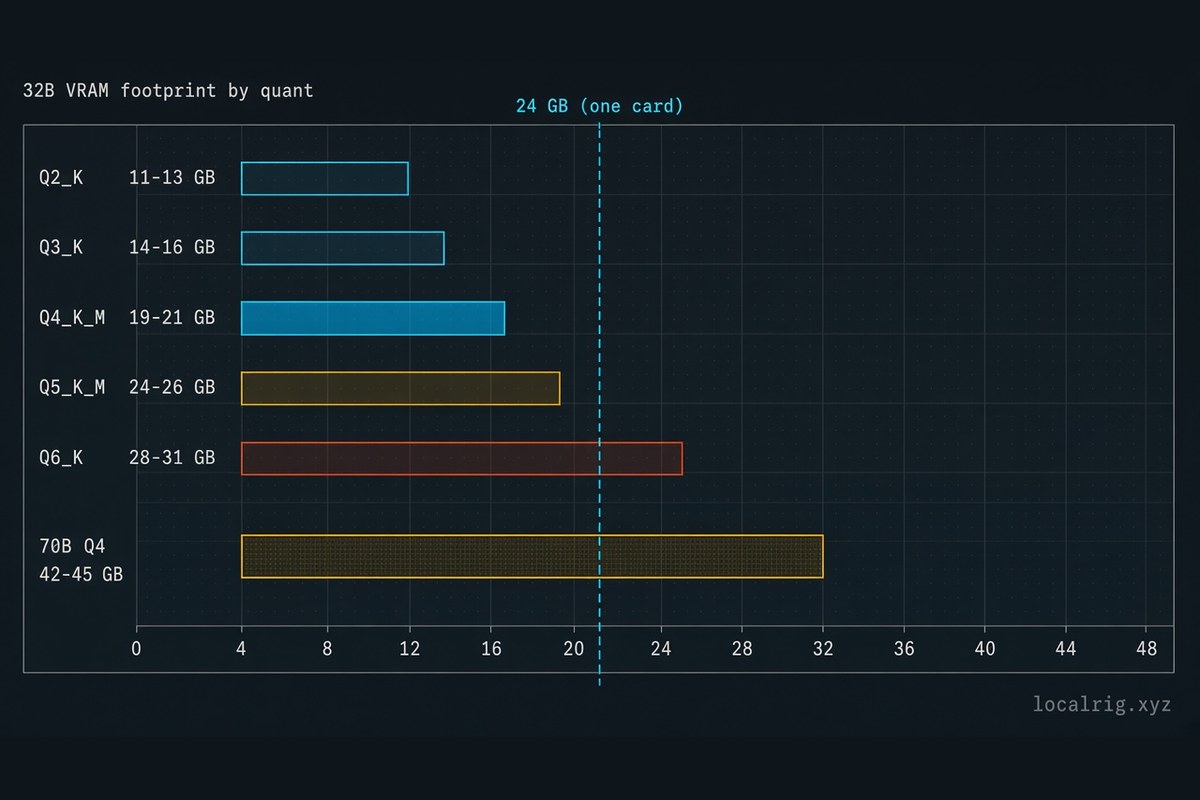This screenshot has width=1200, height=800.
Task: Select the Q2_K bar
Action: click(325, 178)
